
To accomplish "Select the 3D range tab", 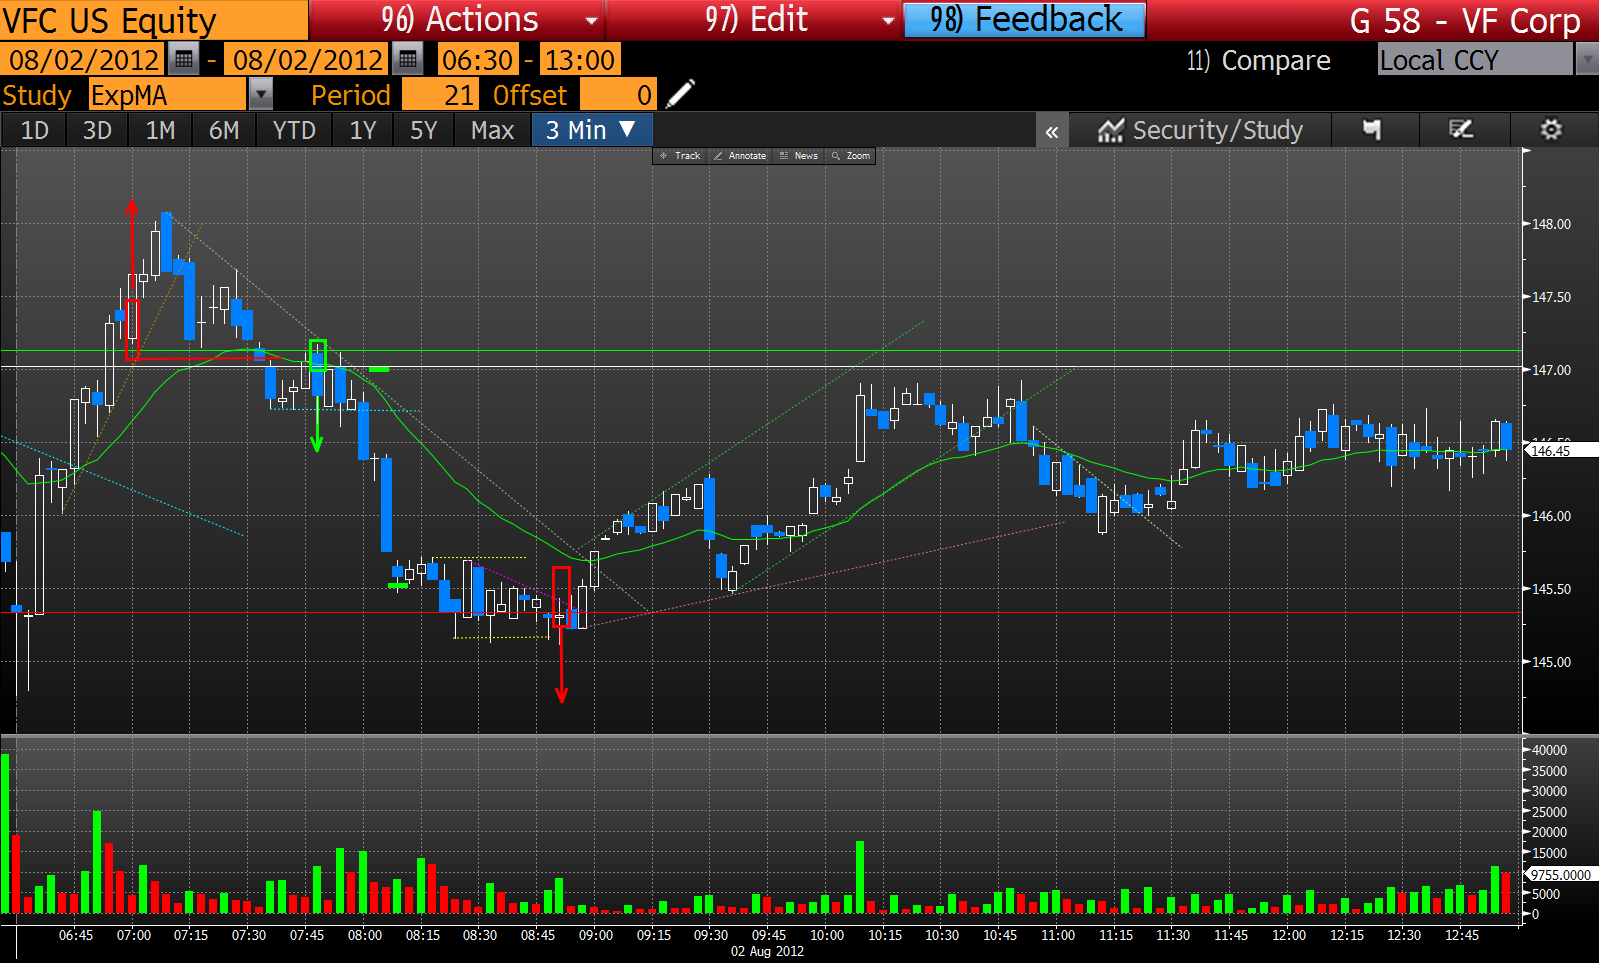I will (x=97, y=130).
